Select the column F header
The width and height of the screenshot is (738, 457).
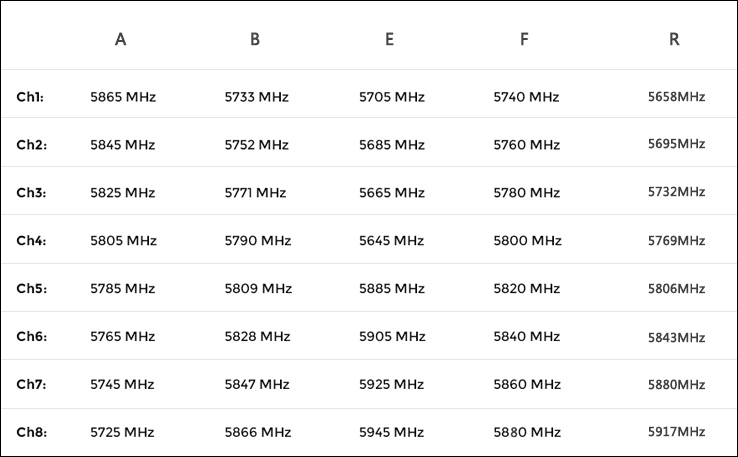tap(524, 40)
